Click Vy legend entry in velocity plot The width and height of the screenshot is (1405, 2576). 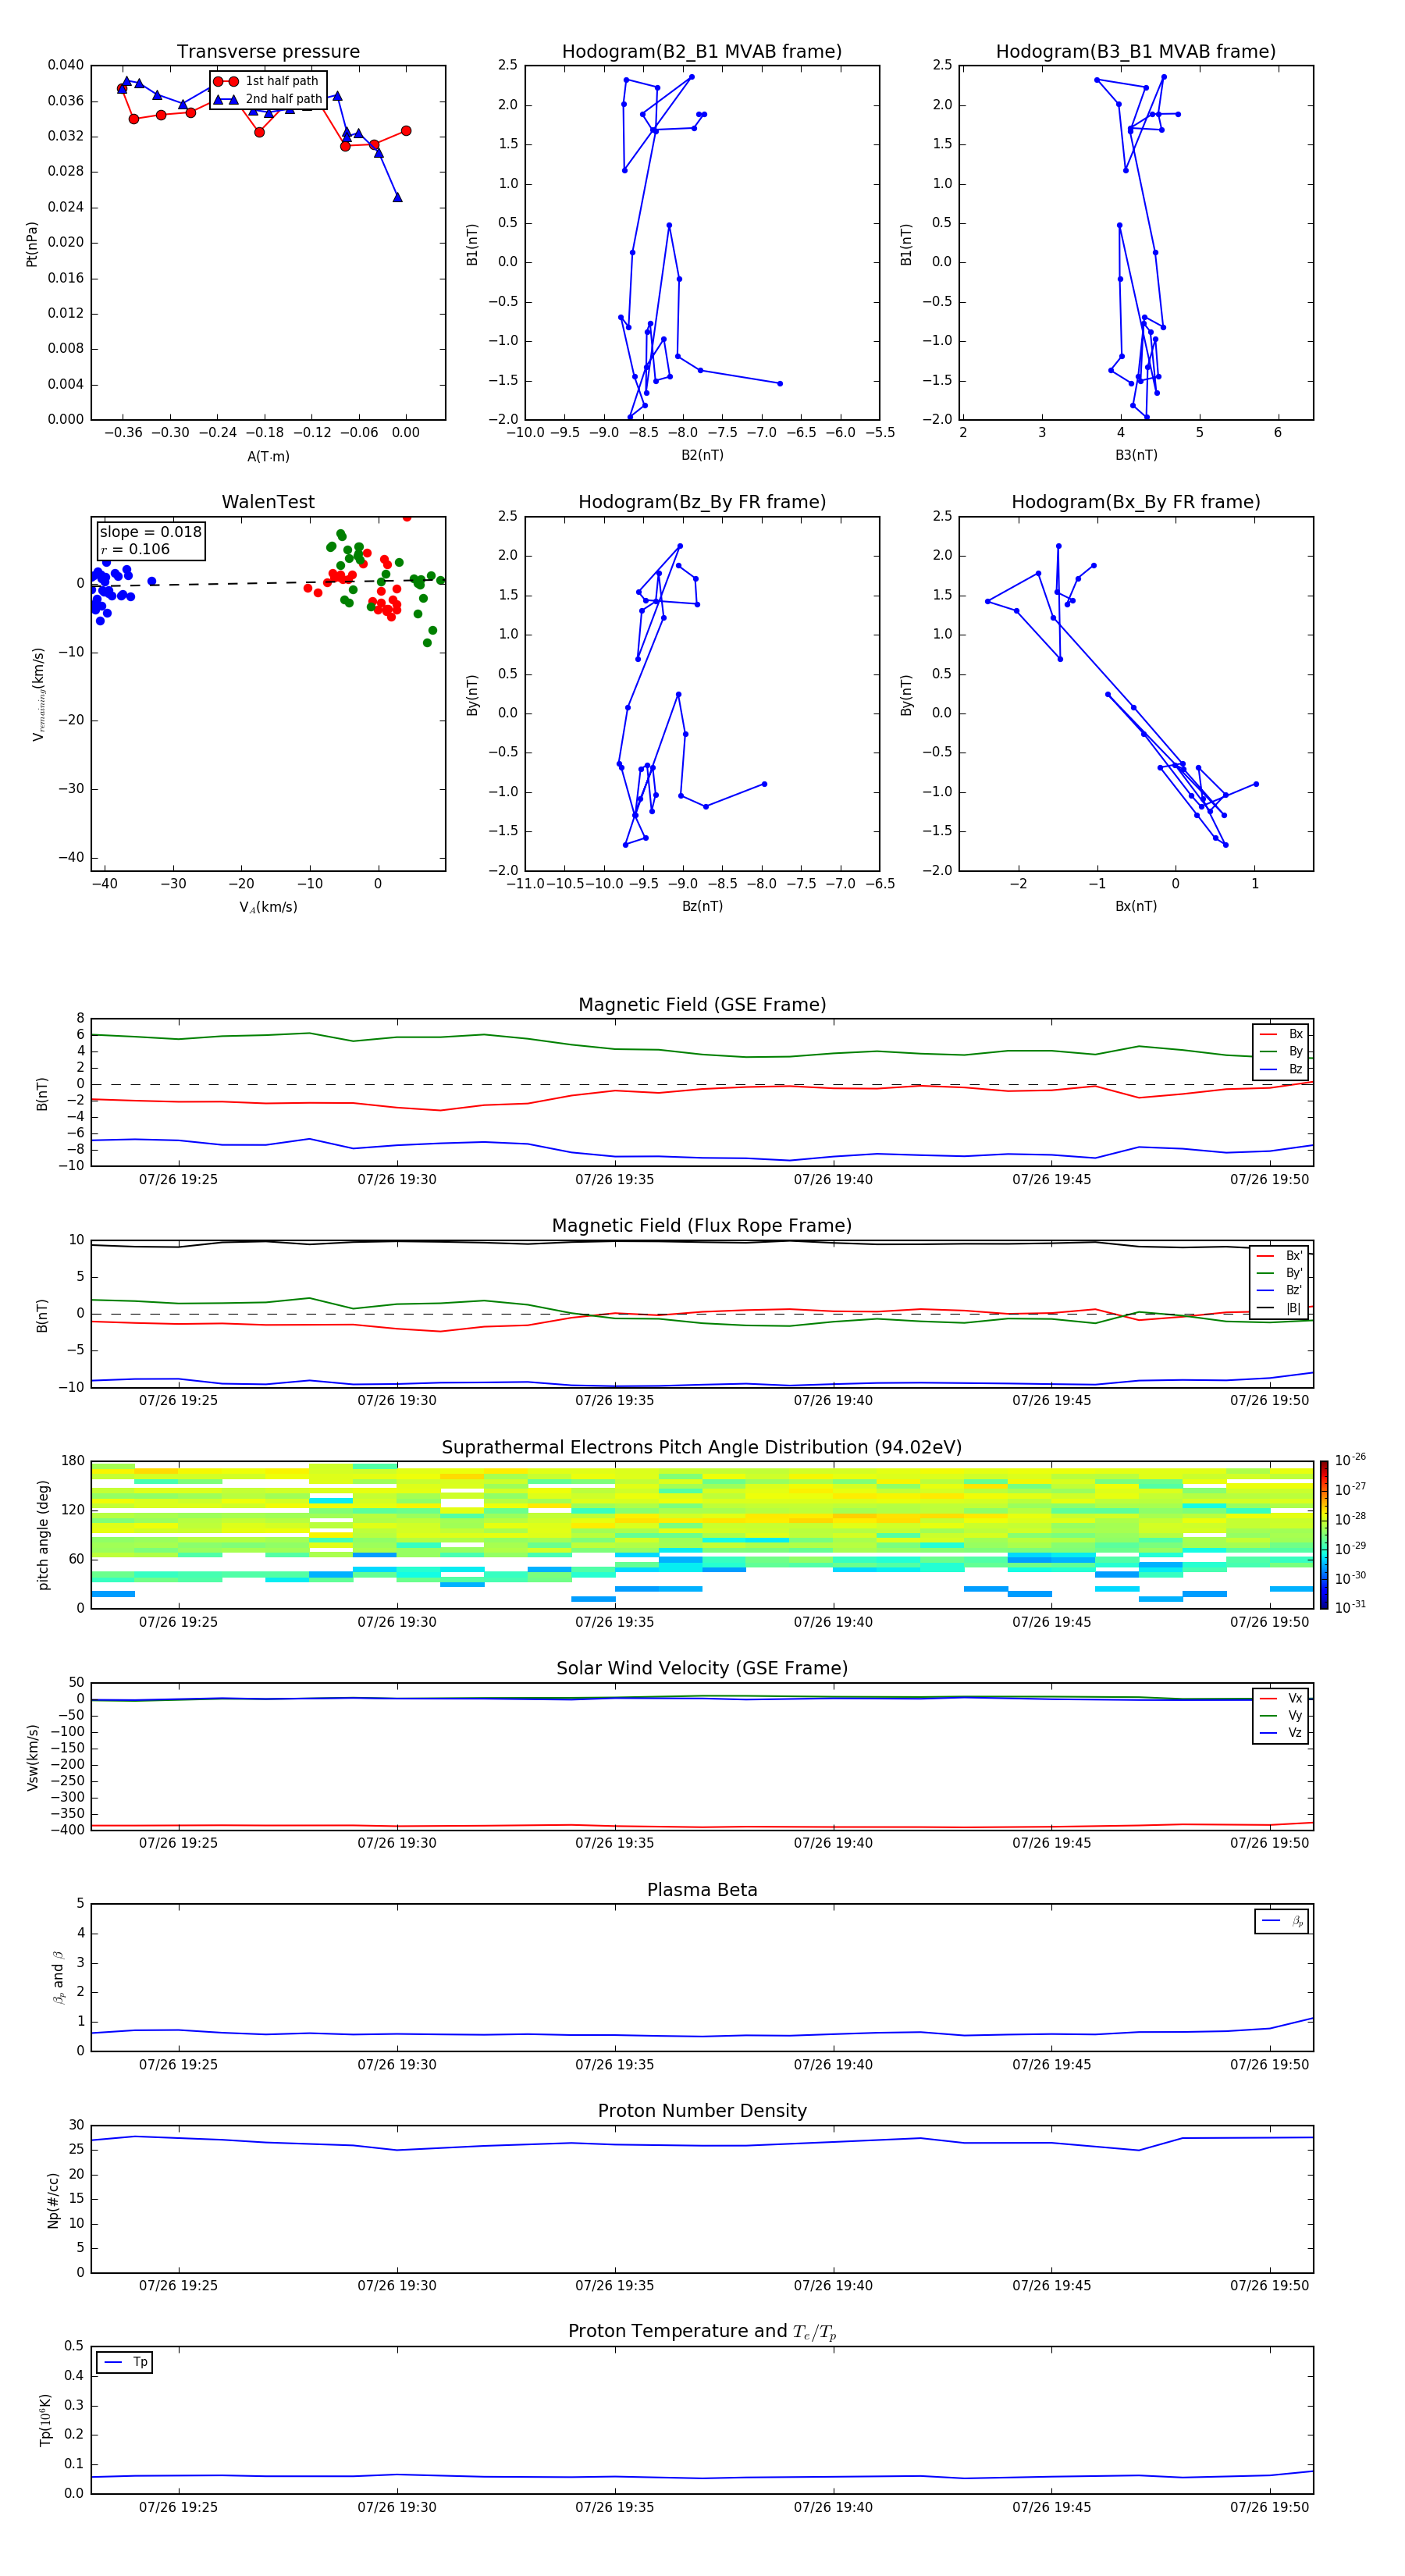click(1282, 1715)
